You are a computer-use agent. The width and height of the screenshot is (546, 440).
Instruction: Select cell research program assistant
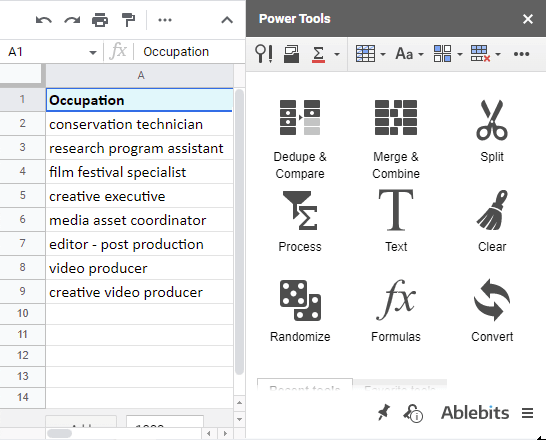[139, 148]
